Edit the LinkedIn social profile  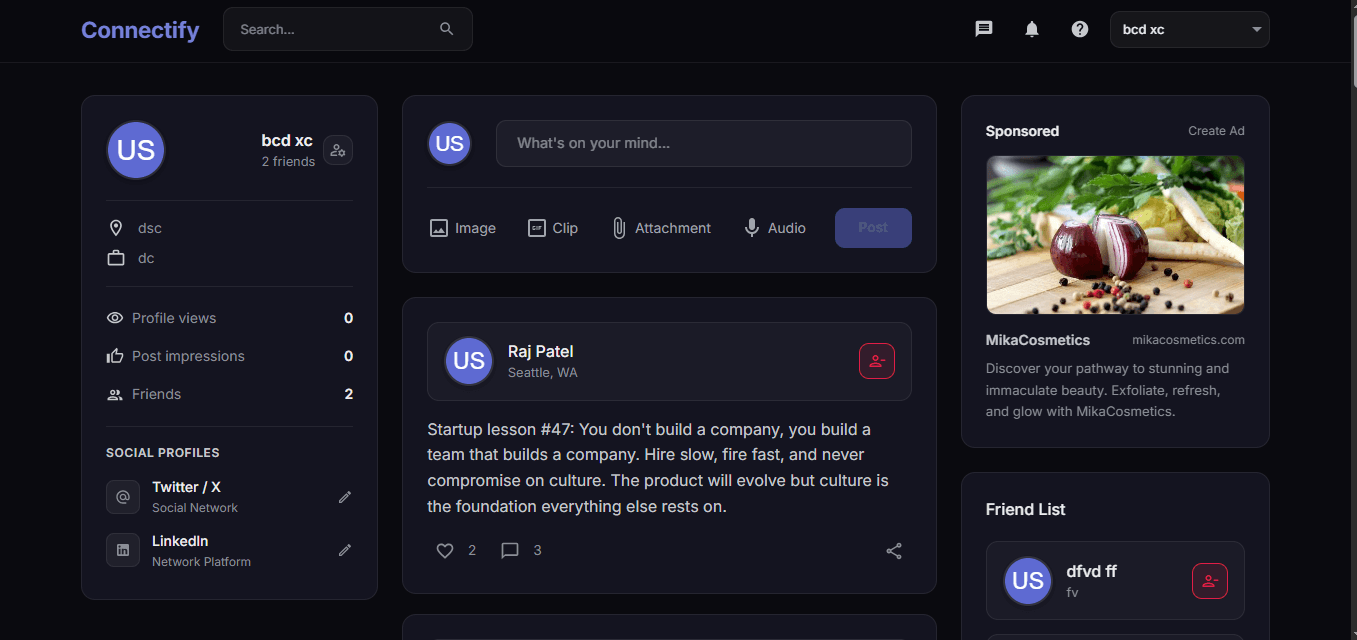click(x=345, y=550)
